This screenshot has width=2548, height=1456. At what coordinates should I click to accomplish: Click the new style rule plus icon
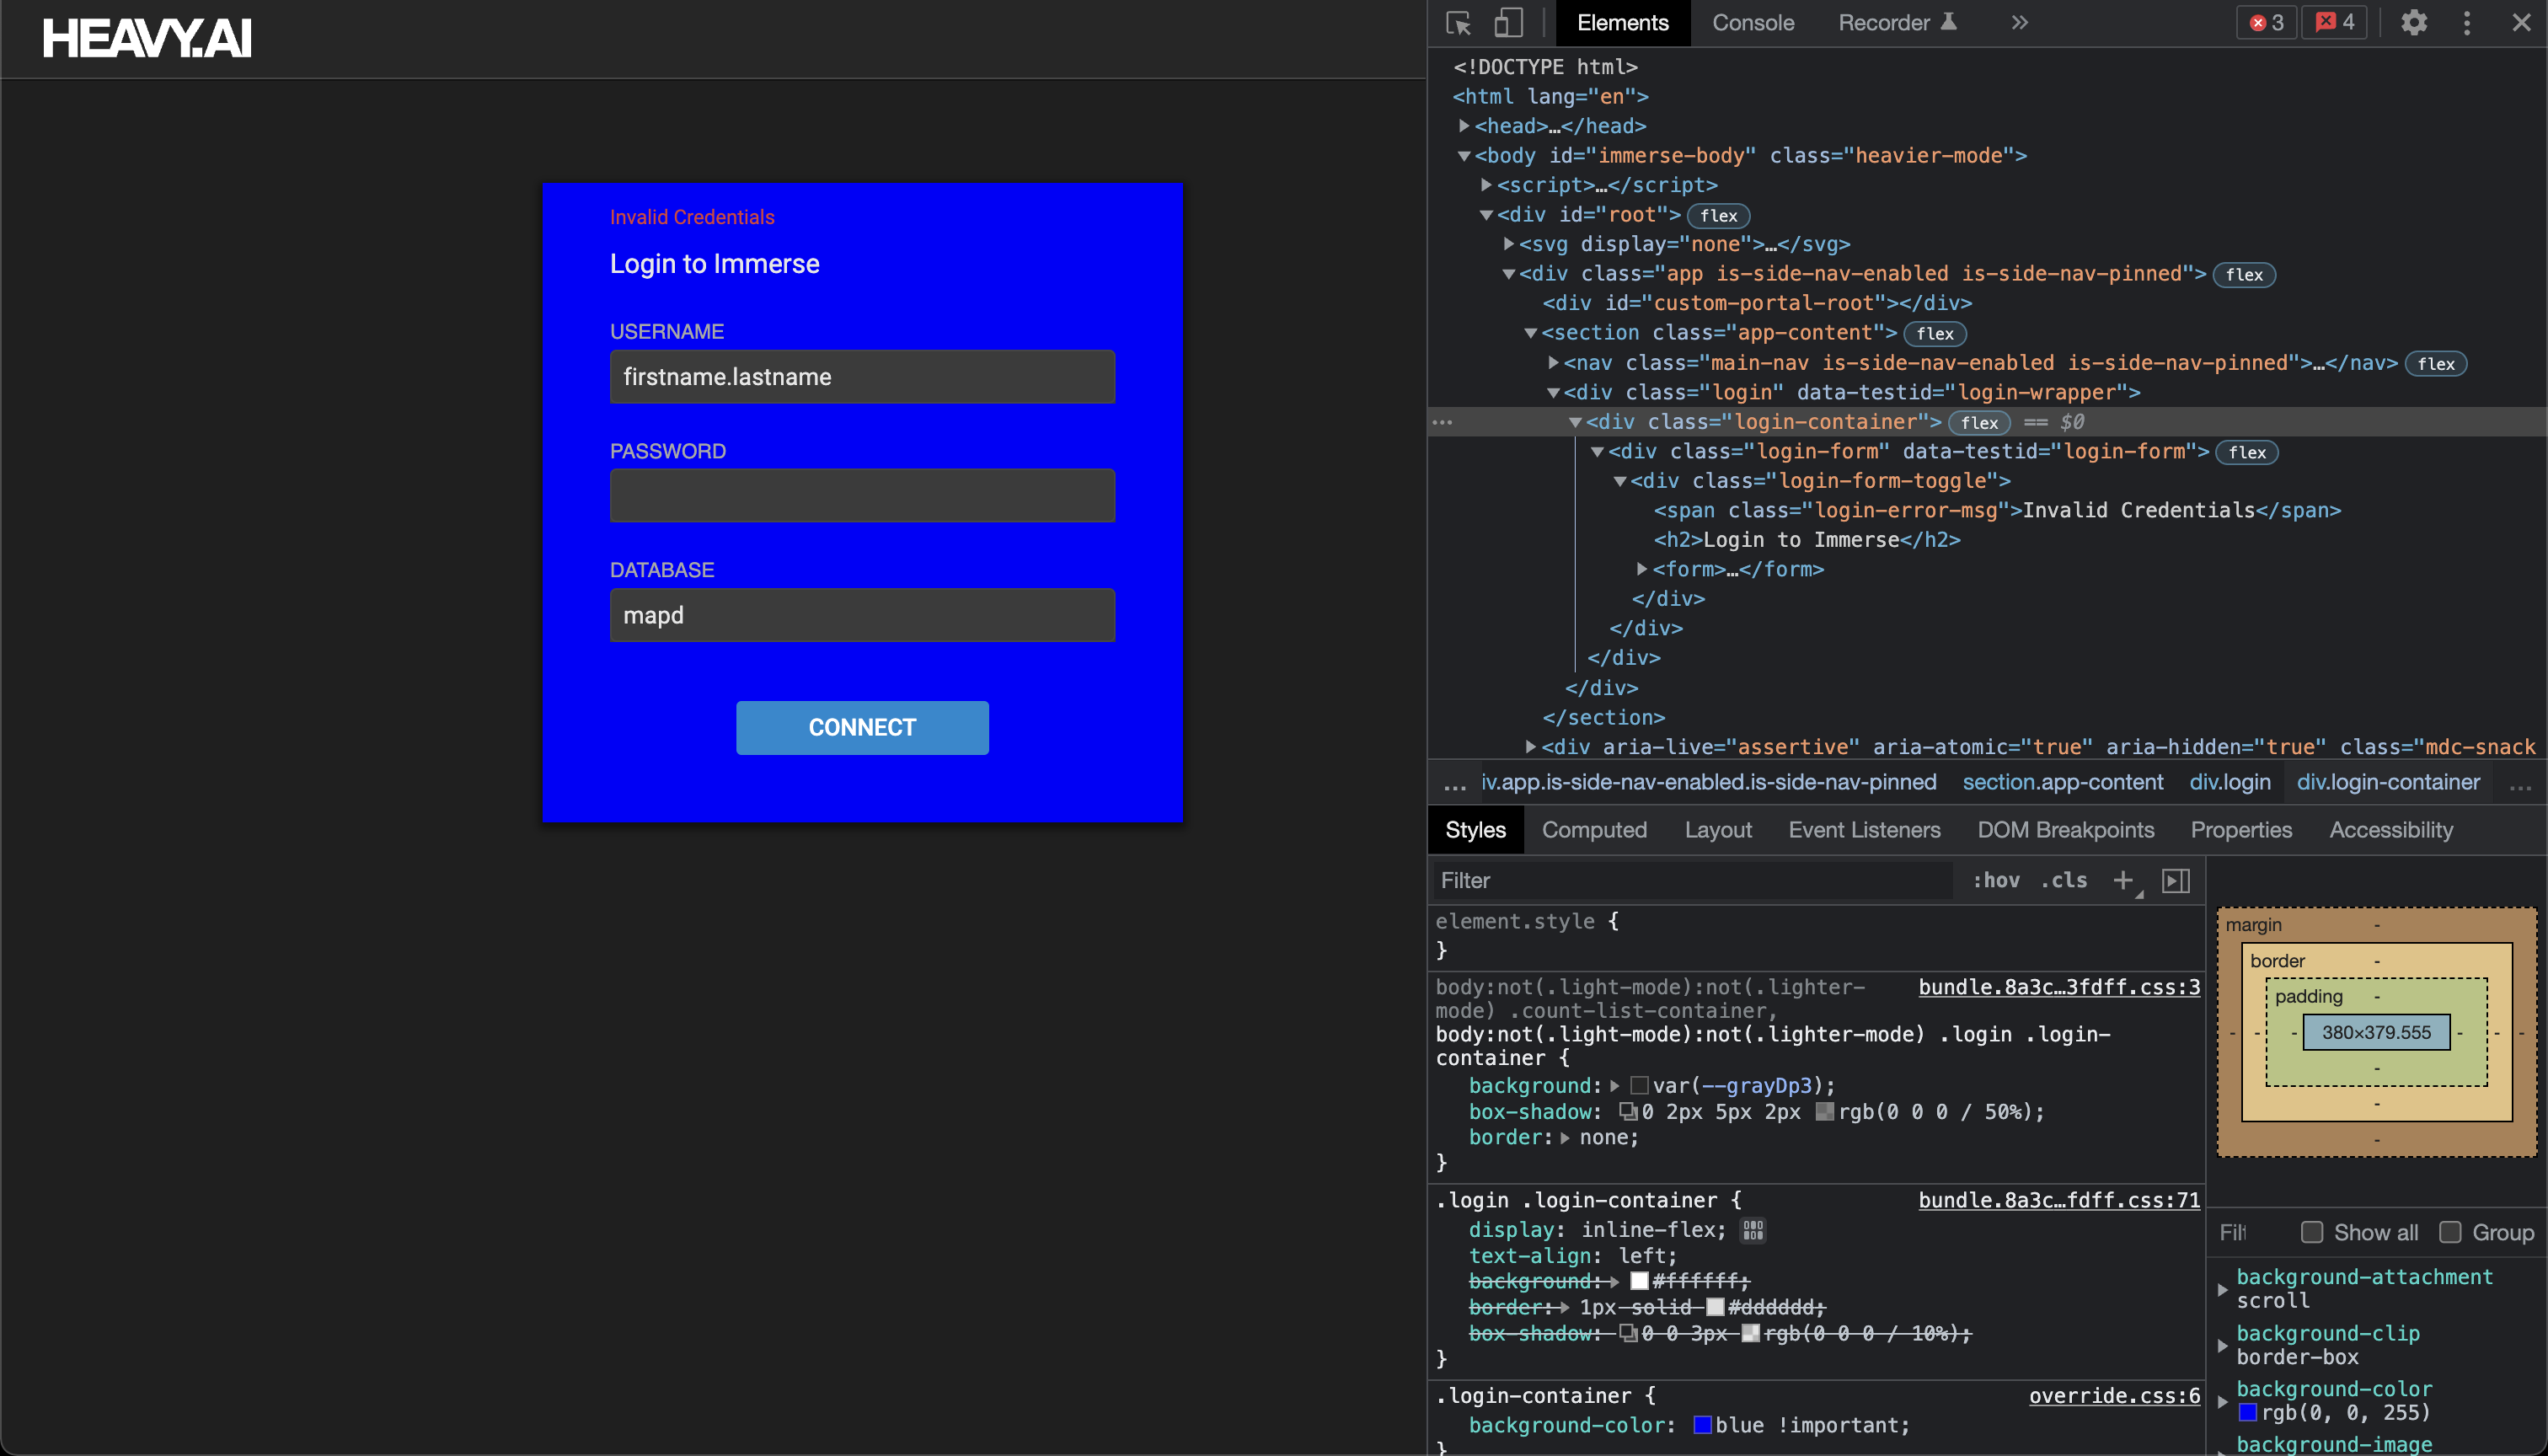2122,880
